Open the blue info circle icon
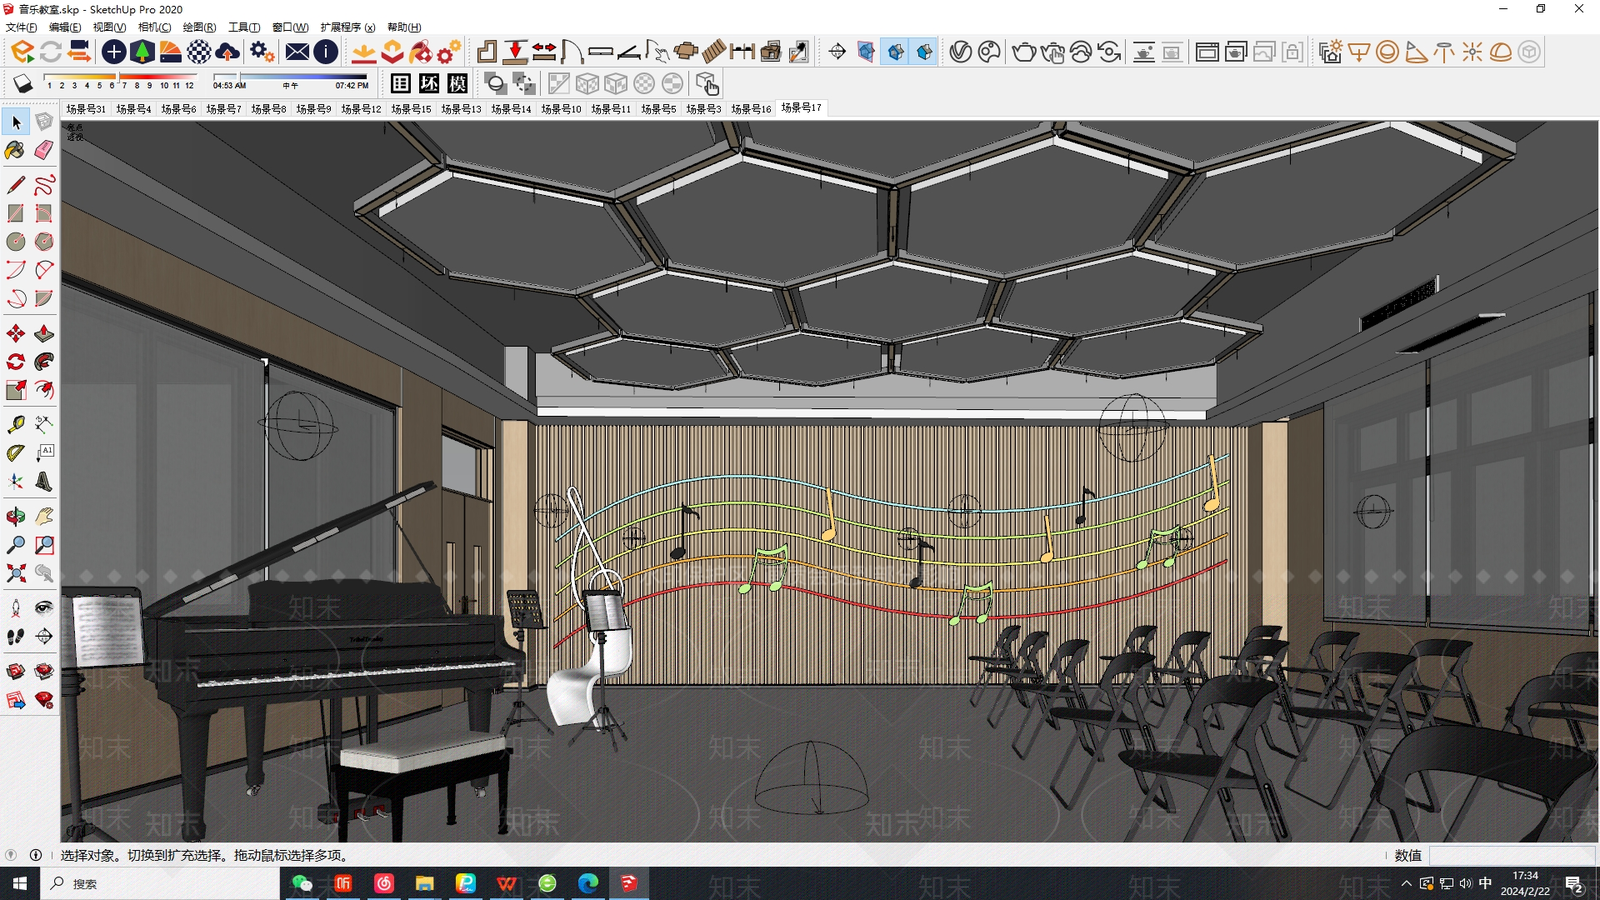This screenshot has width=1600, height=900. coord(326,51)
